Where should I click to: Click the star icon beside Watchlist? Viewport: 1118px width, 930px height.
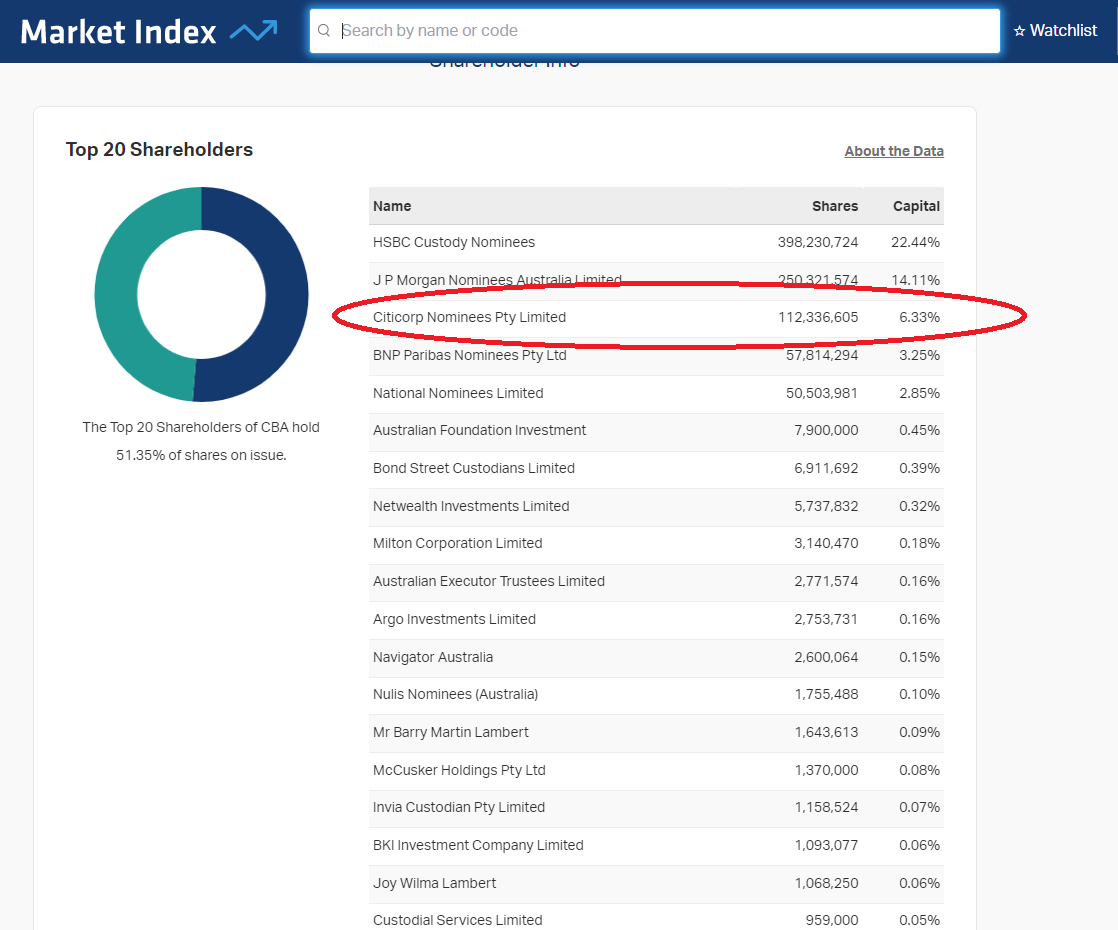(1020, 31)
